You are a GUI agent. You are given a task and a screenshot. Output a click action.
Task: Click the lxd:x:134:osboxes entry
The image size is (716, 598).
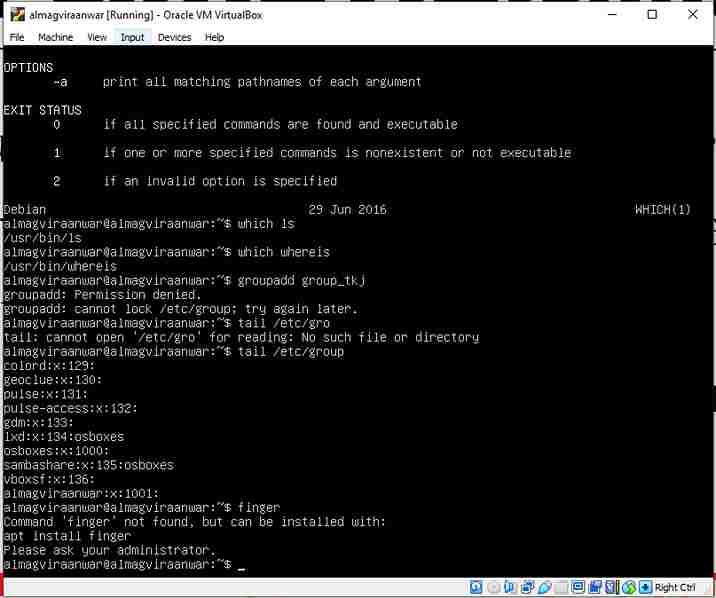point(63,436)
